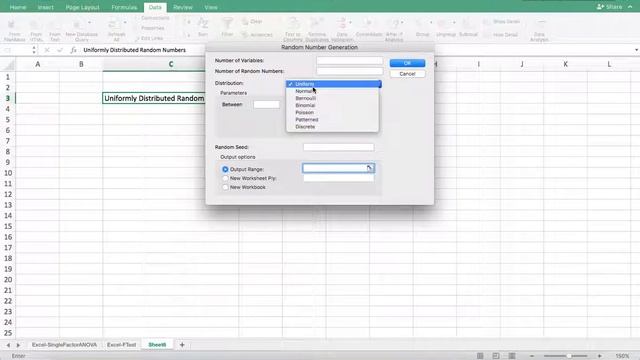This screenshot has height=360, width=640.
Task: Open the Home ribbon tab
Action: click(x=18, y=7)
